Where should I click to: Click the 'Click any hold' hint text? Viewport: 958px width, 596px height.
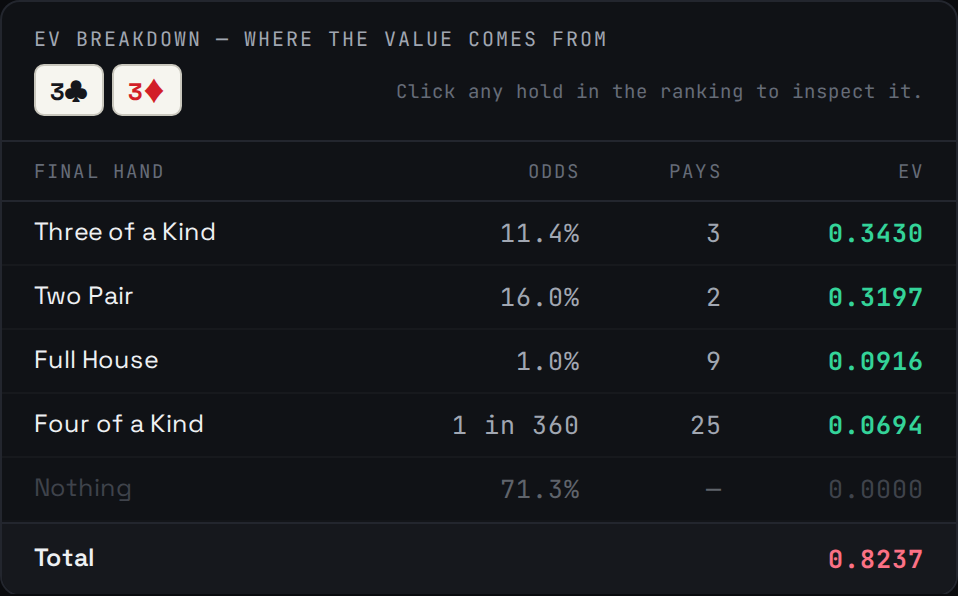point(659,92)
